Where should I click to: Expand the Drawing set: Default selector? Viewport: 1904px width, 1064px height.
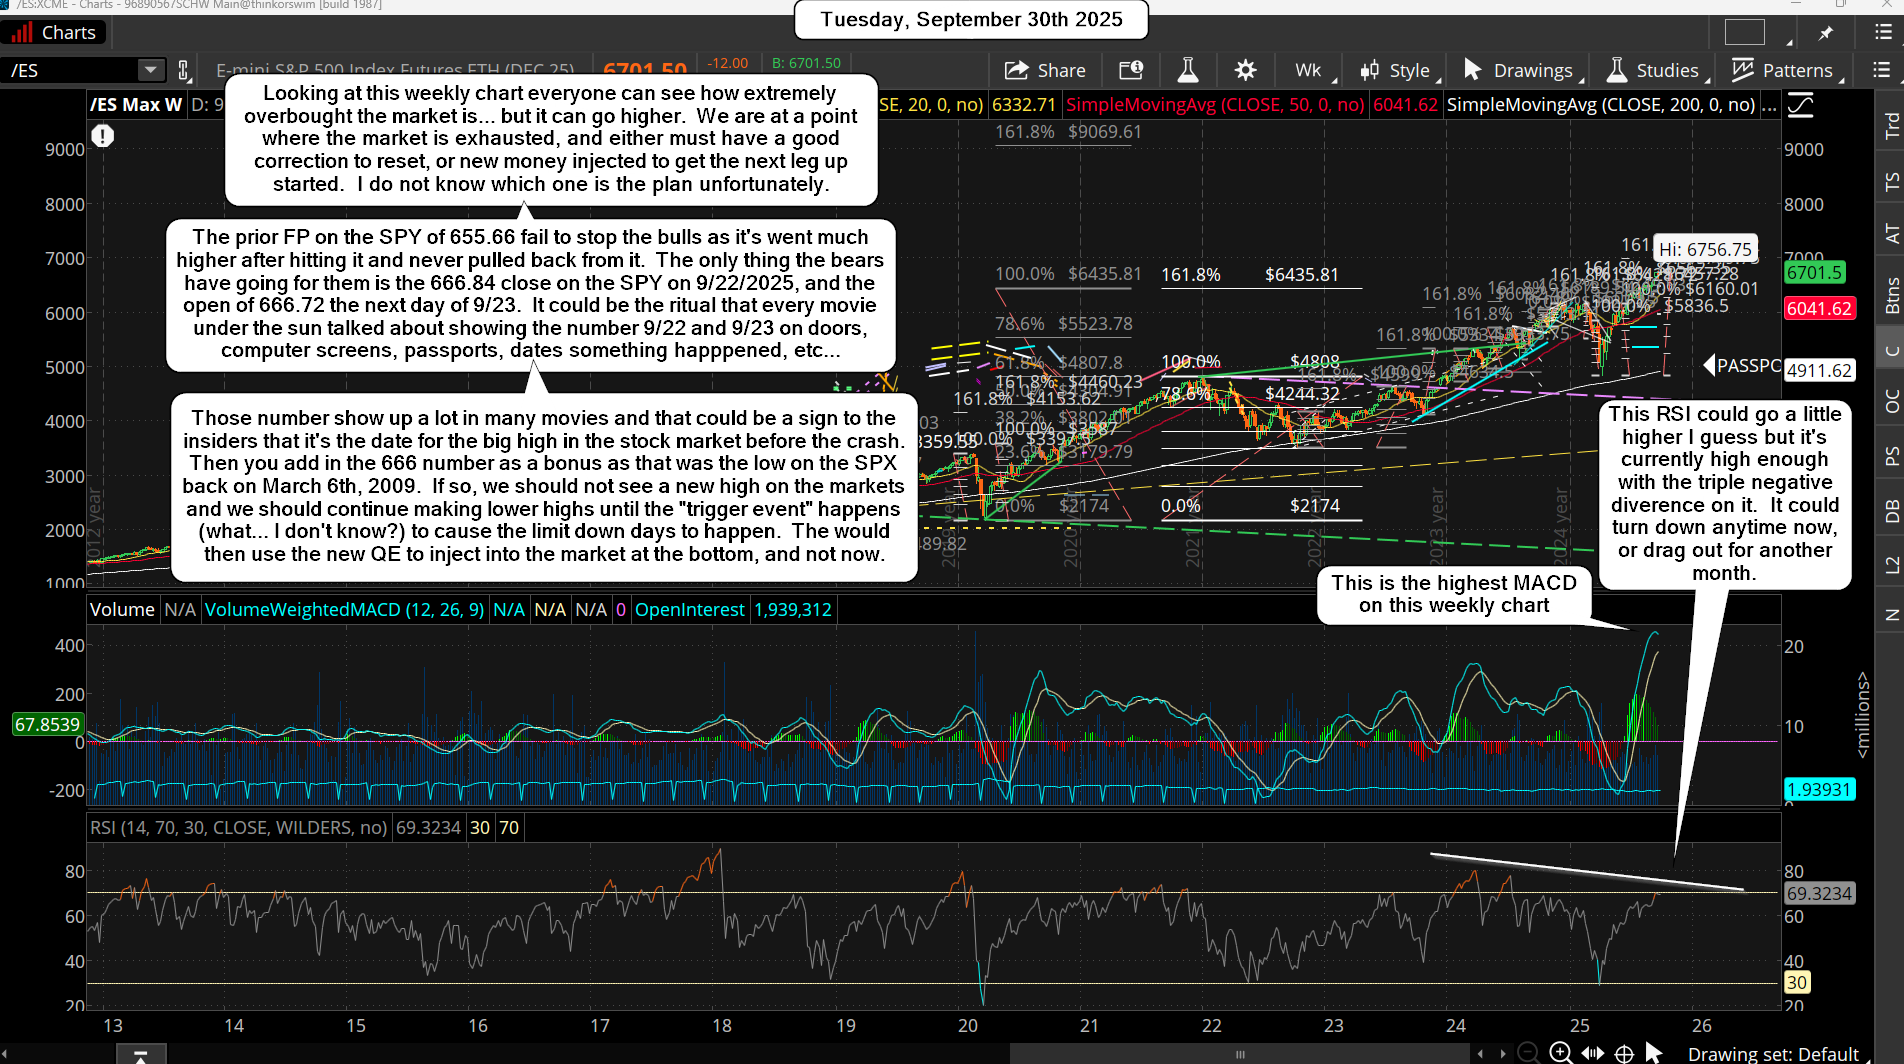tap(1772, 1053)
